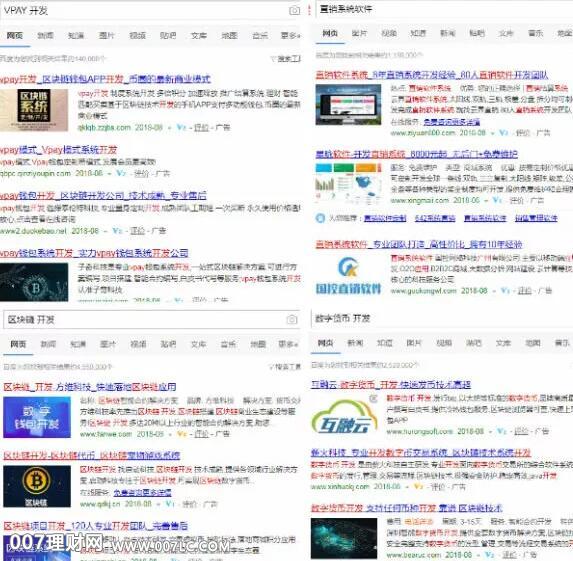The image size is (573, 561).
Task: Click the 区块链系统 thumbnail of first VPAY result
Action: point(34,110)
